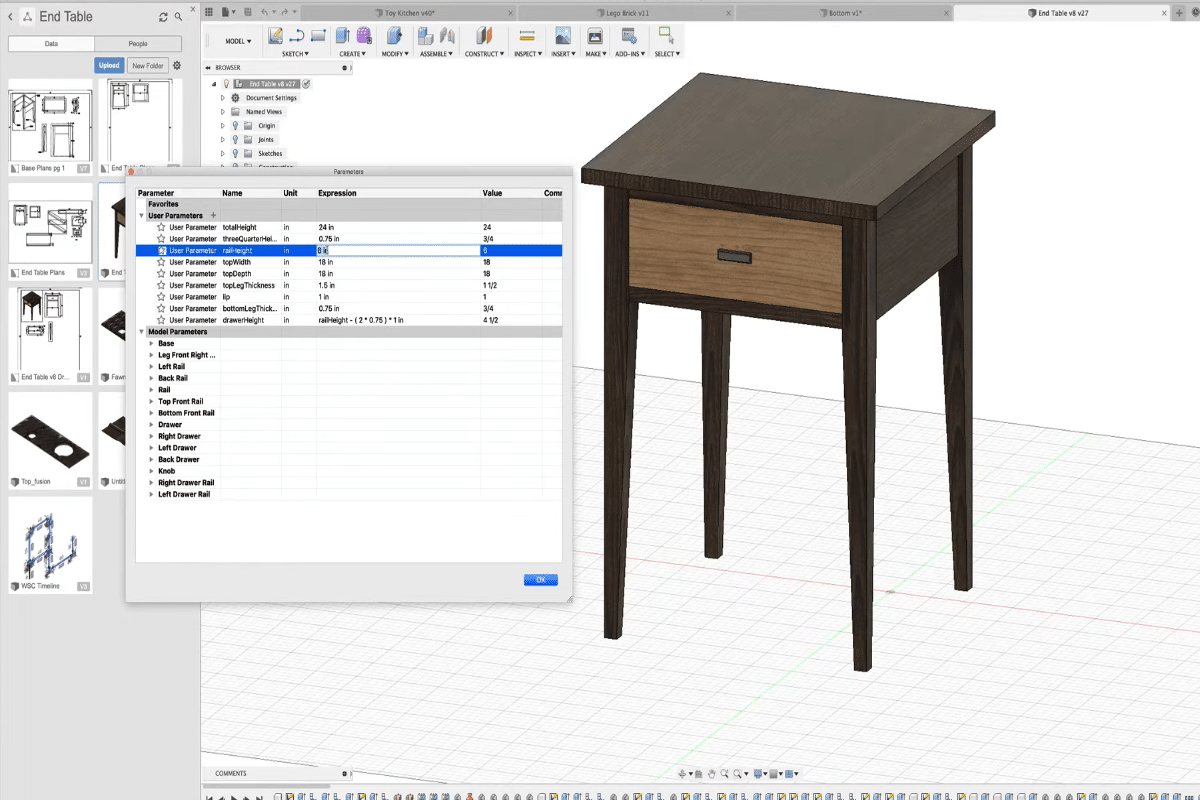This screenshot has width=1200, height=800.
Task: Click the 3D Print icon above Make
Action: click(594, 36)
